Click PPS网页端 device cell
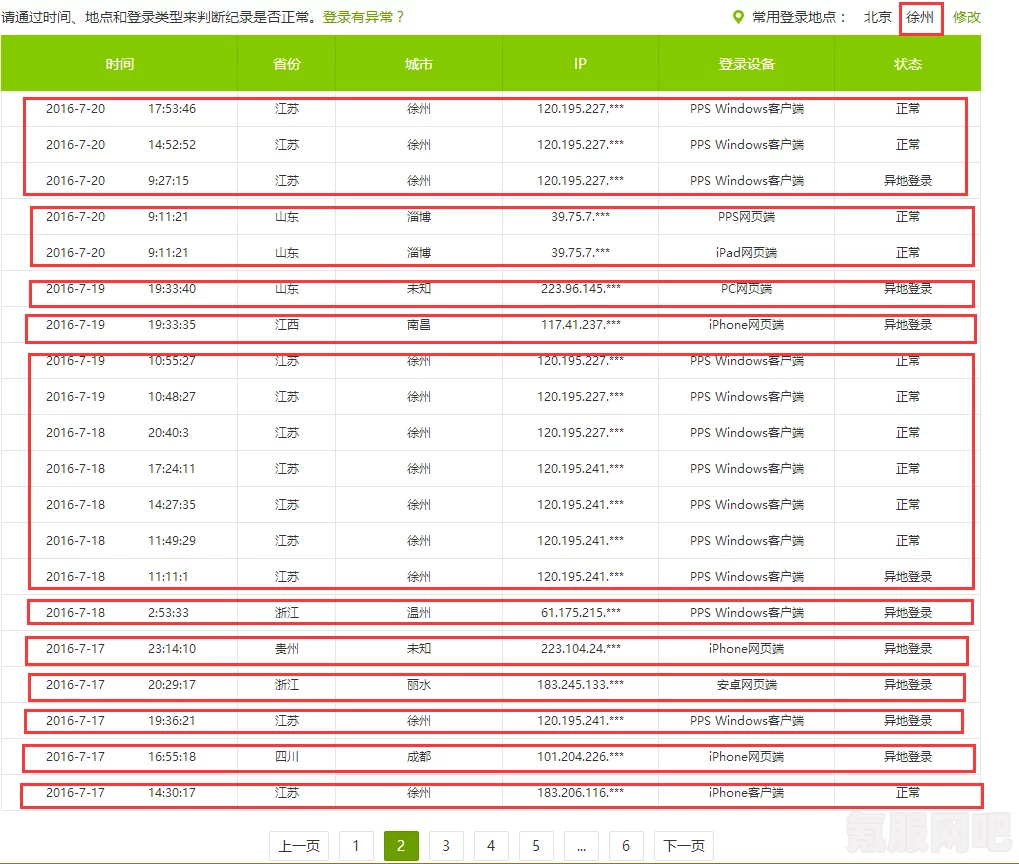Screen dimensions: 1019x864 coord(747,216)
